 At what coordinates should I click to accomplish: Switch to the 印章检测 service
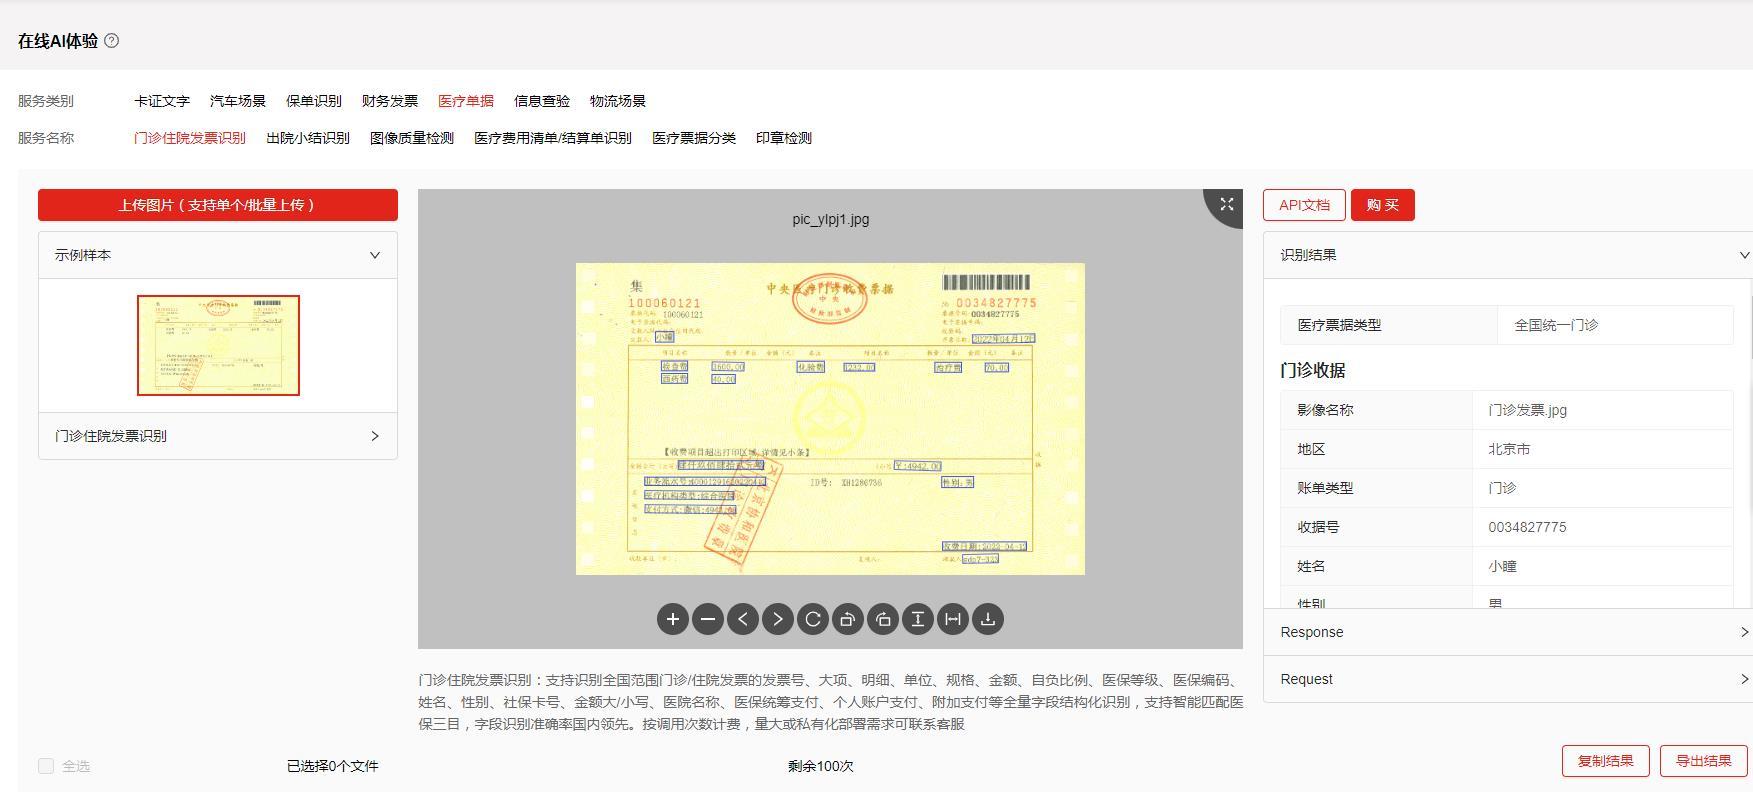point(784,138)
